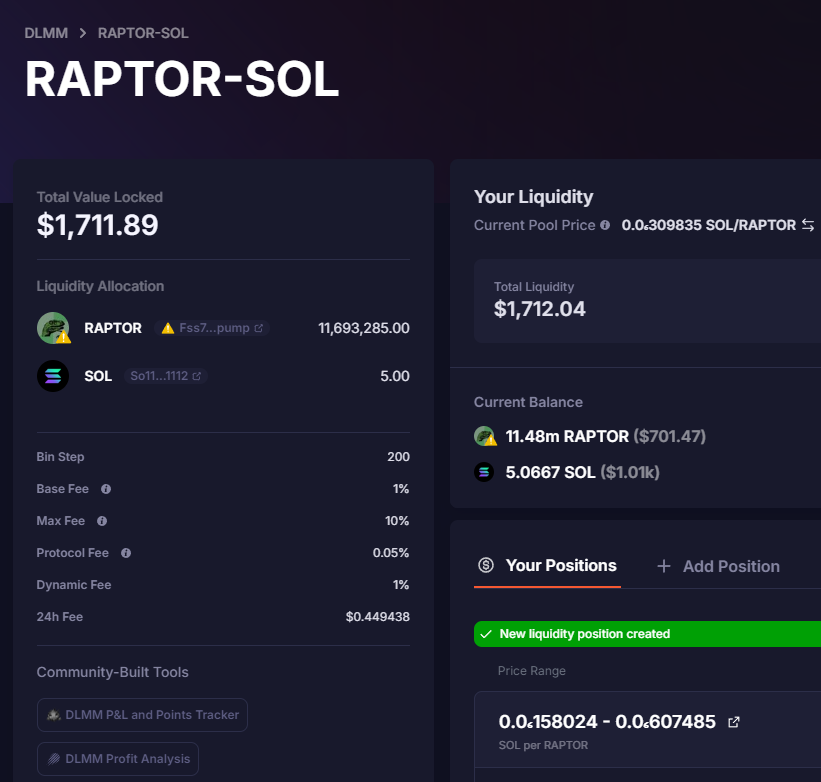Select the 11.48m RAPTOR balance text

coord(567,436)
